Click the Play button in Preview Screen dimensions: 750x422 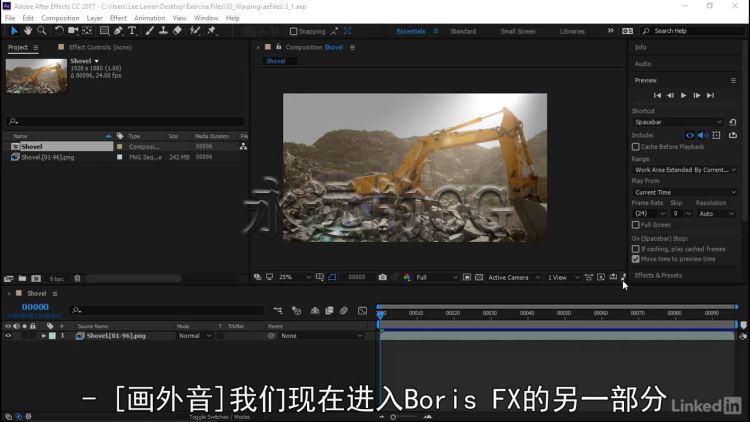coord(684,96)
